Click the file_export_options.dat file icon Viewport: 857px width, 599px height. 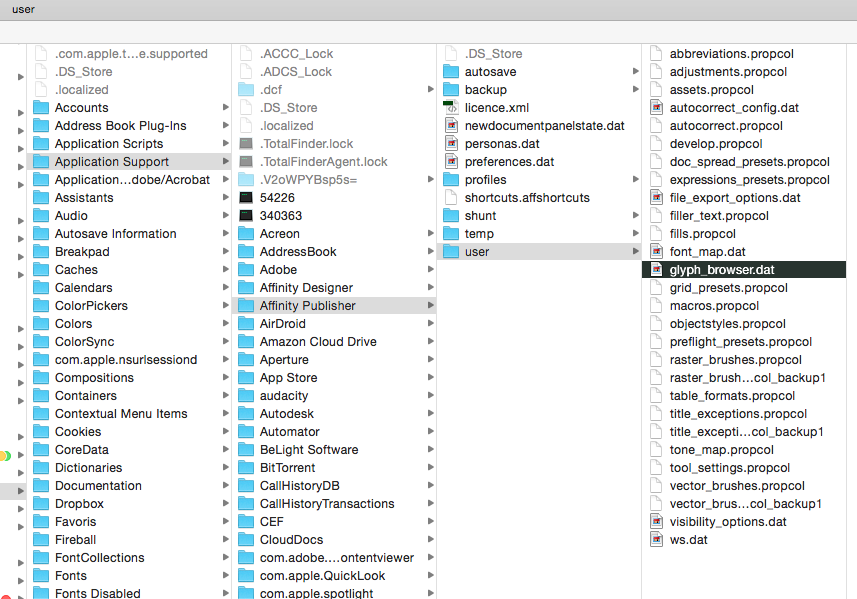(x=656, y=197)
